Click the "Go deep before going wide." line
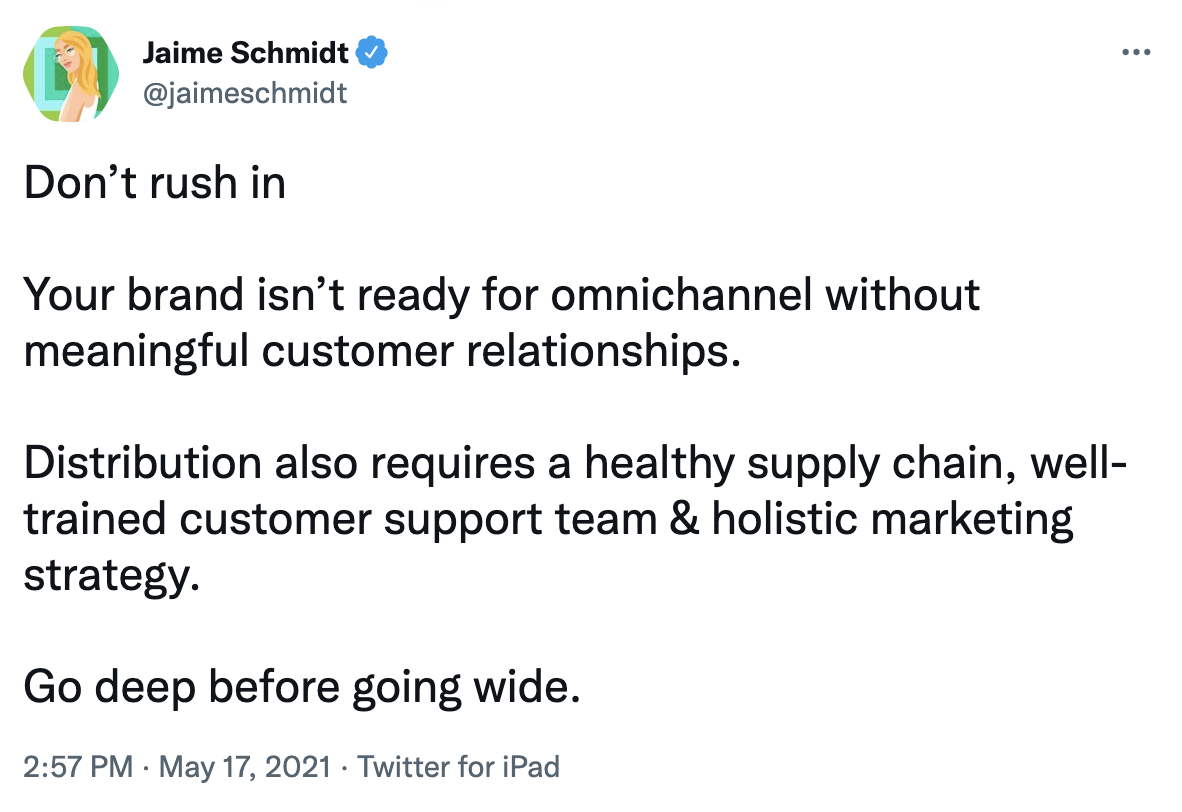1182x812 pixels. [x=301, y=688]
